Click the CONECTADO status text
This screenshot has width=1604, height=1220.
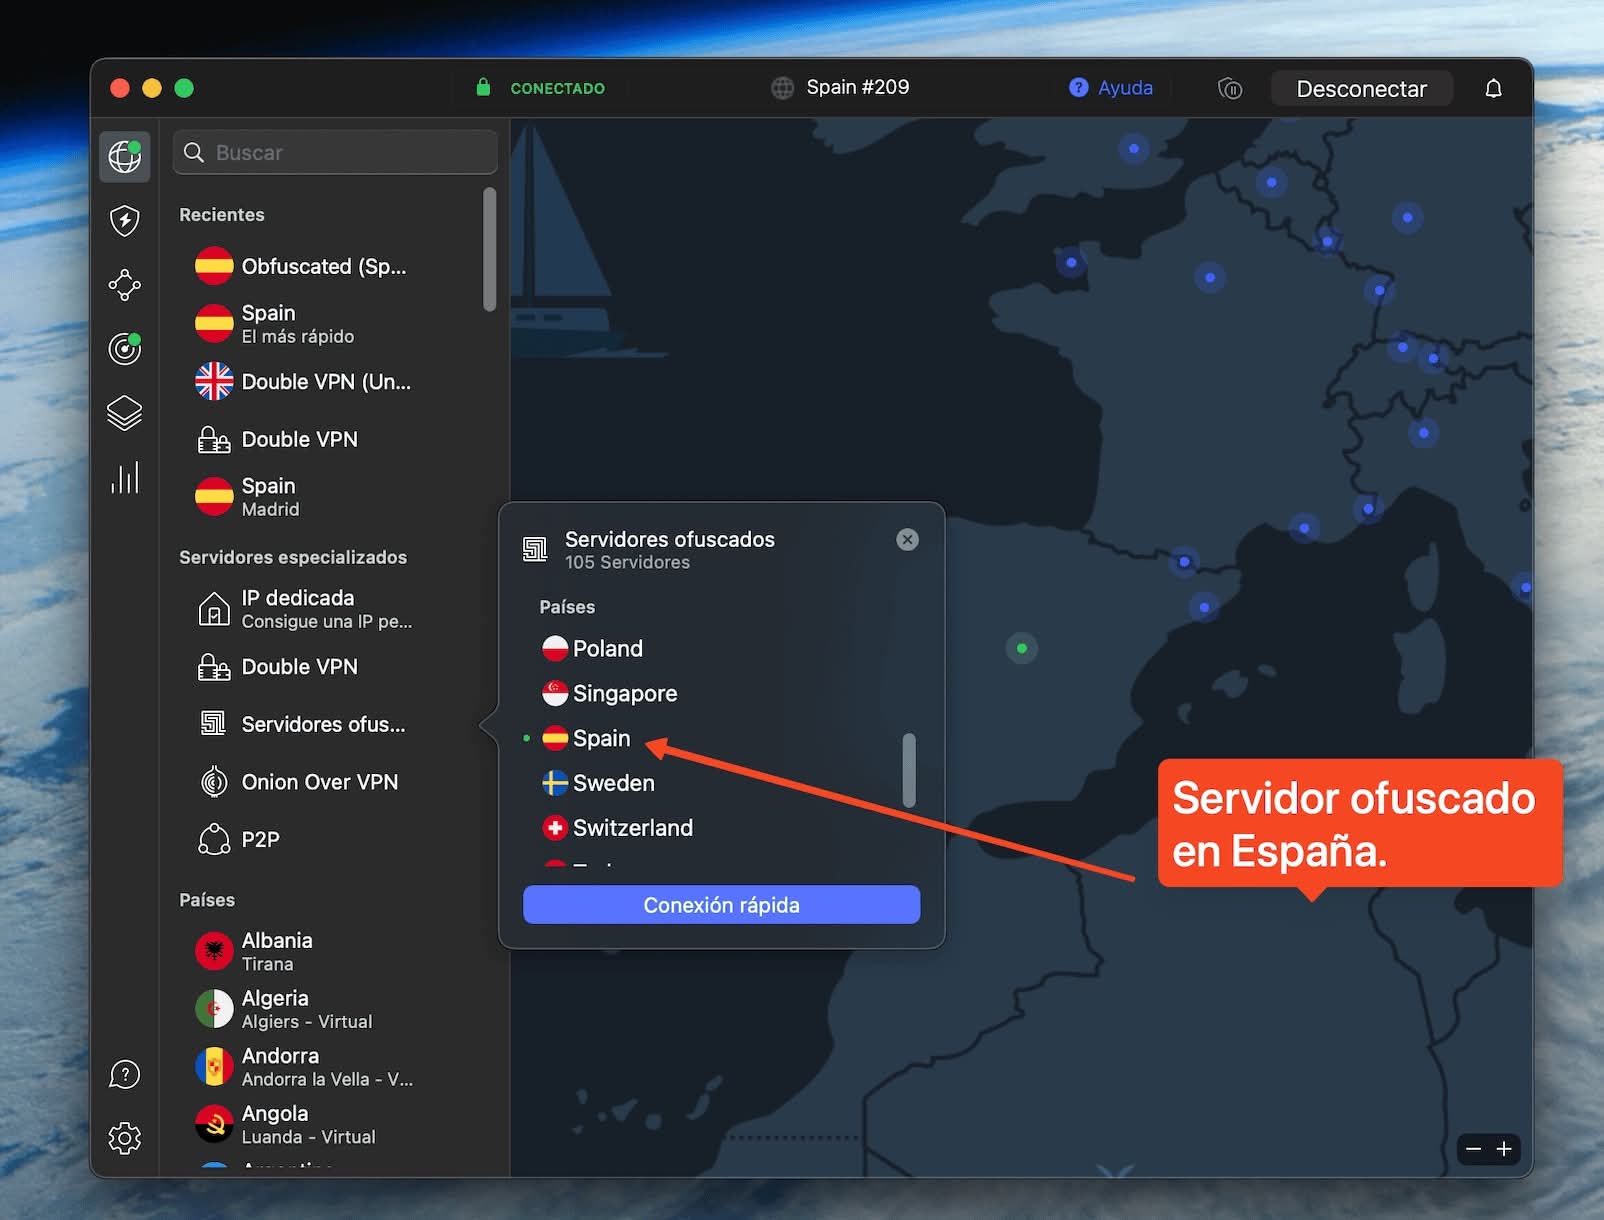point(558,88)
